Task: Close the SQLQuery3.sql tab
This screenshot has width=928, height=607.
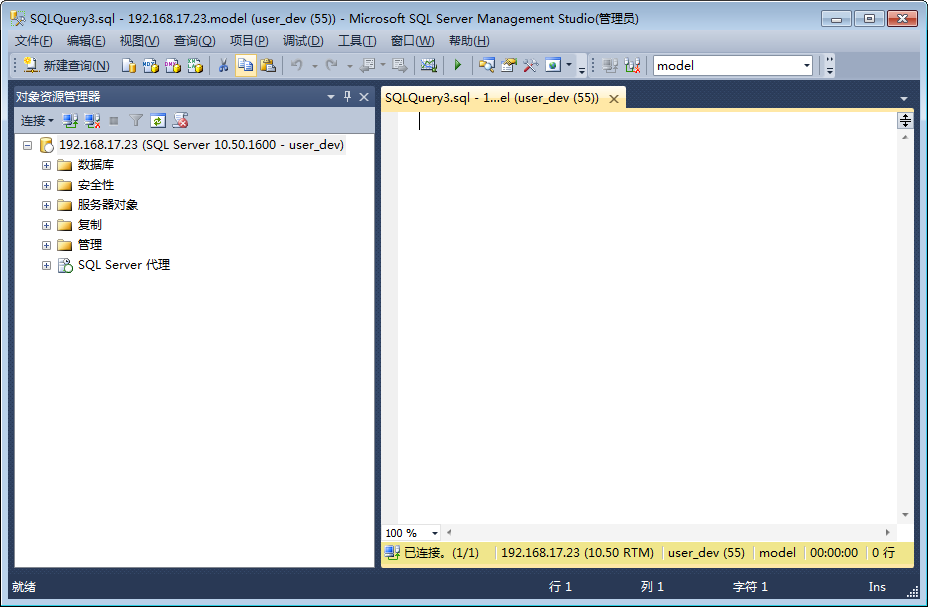Action: coord(614,98)
